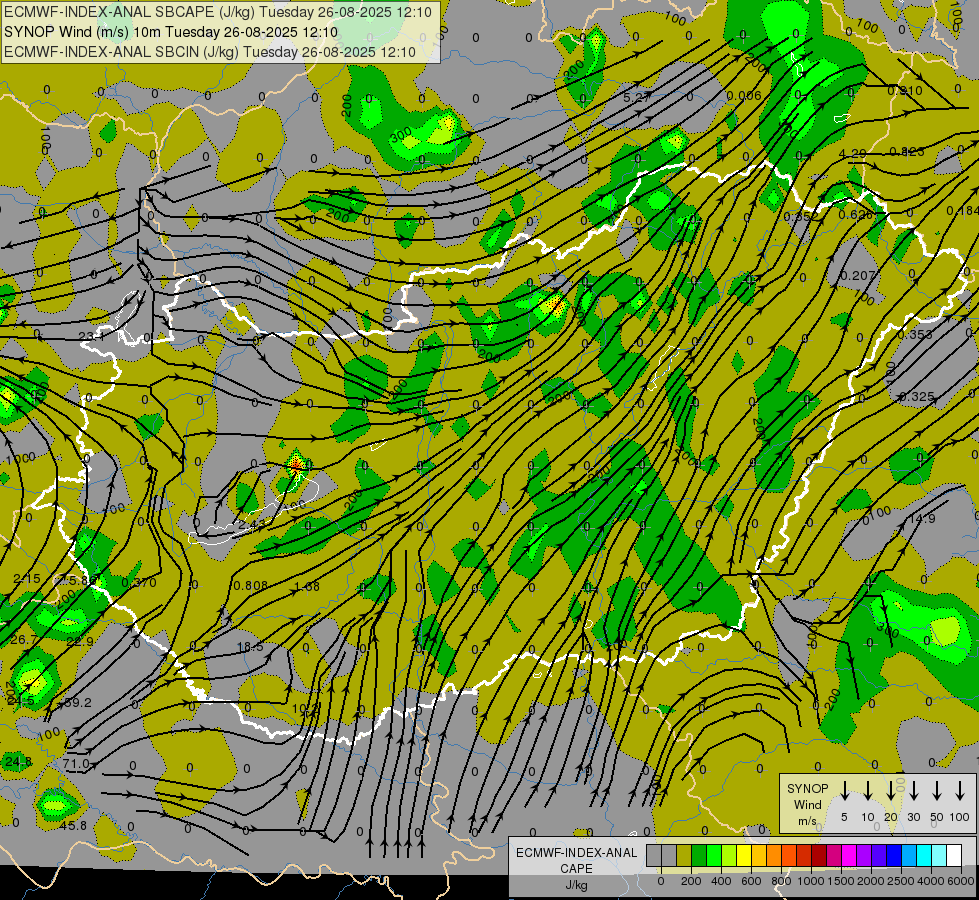Image resolution: width=979 pixels, height=900 pixels.
Task: Click the SYNOP label in the wind legend
Action: (807, 789)
